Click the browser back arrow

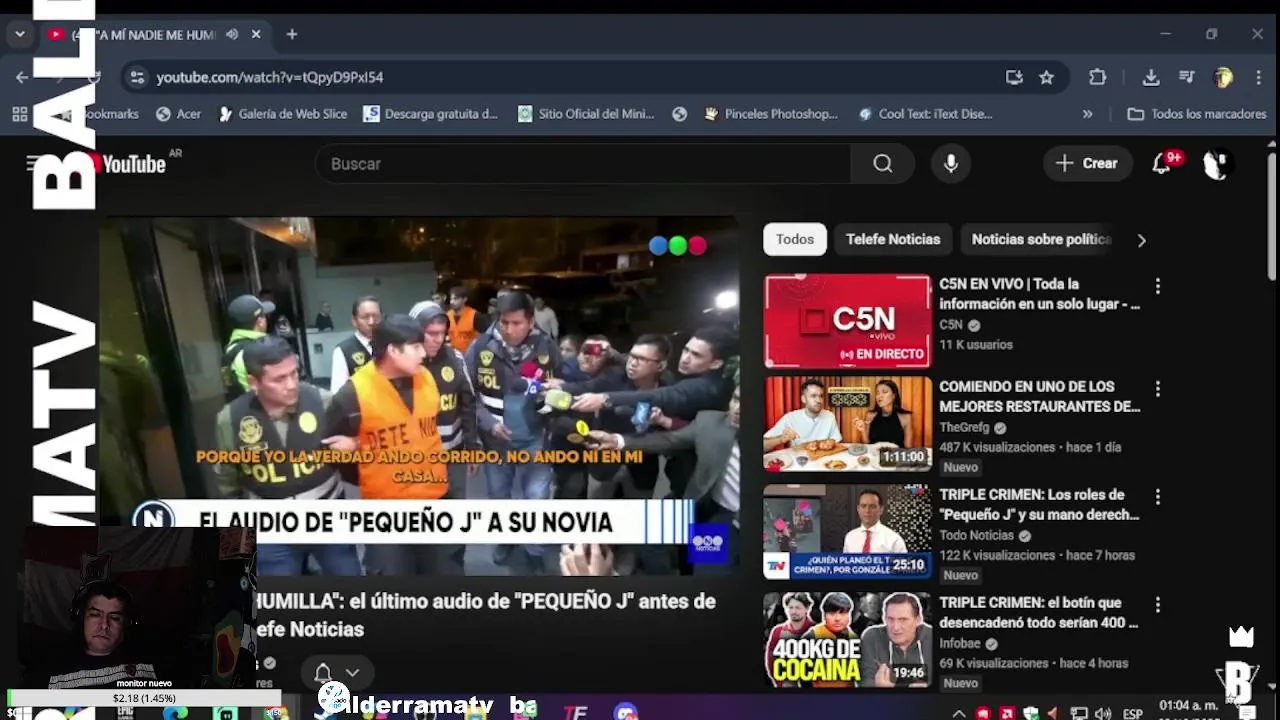[x=22, y=77]
